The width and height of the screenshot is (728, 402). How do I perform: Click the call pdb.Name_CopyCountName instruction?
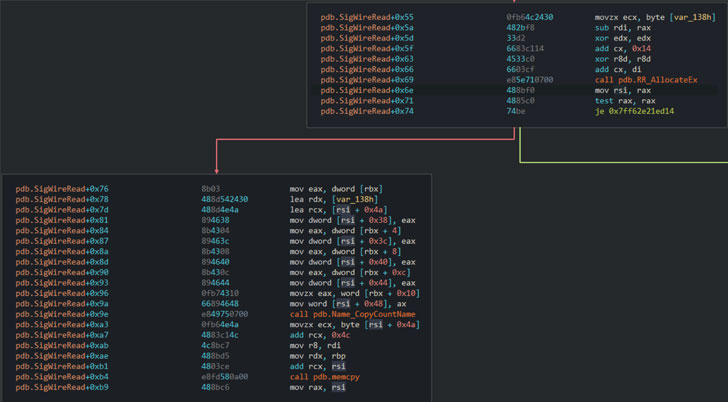tap(352, 314)
